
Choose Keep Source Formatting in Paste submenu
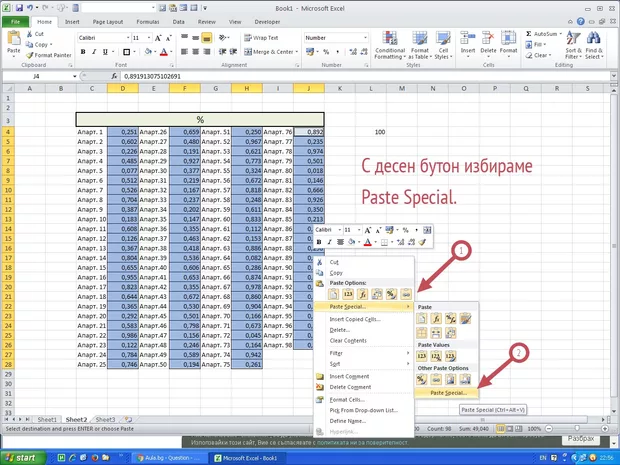point(465,318)
